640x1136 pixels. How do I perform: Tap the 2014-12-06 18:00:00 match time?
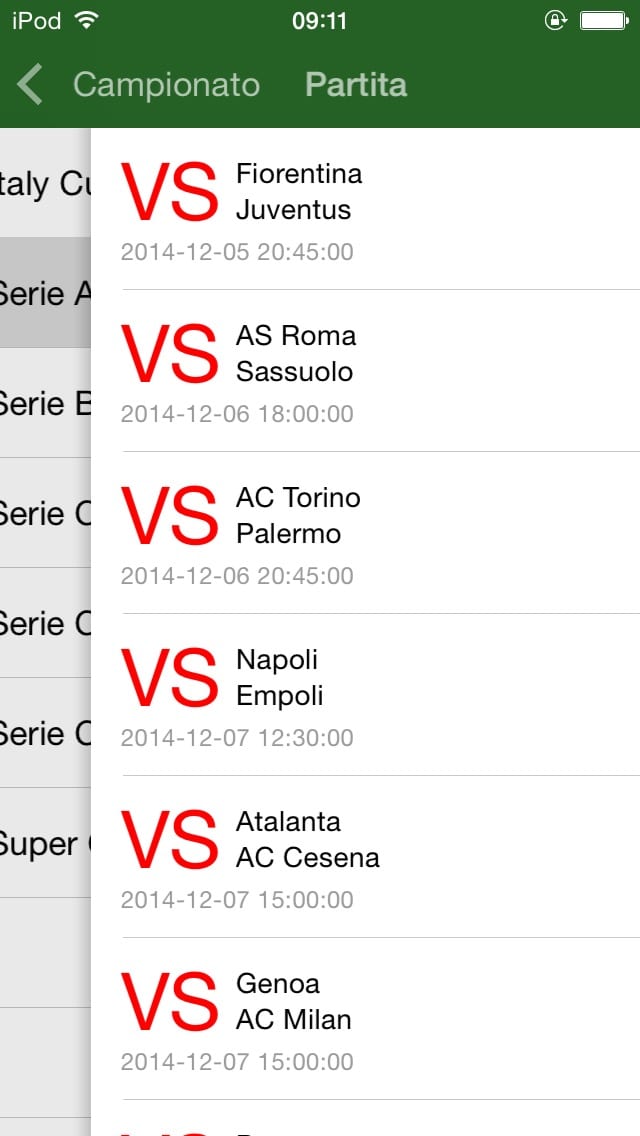(237, 414)
